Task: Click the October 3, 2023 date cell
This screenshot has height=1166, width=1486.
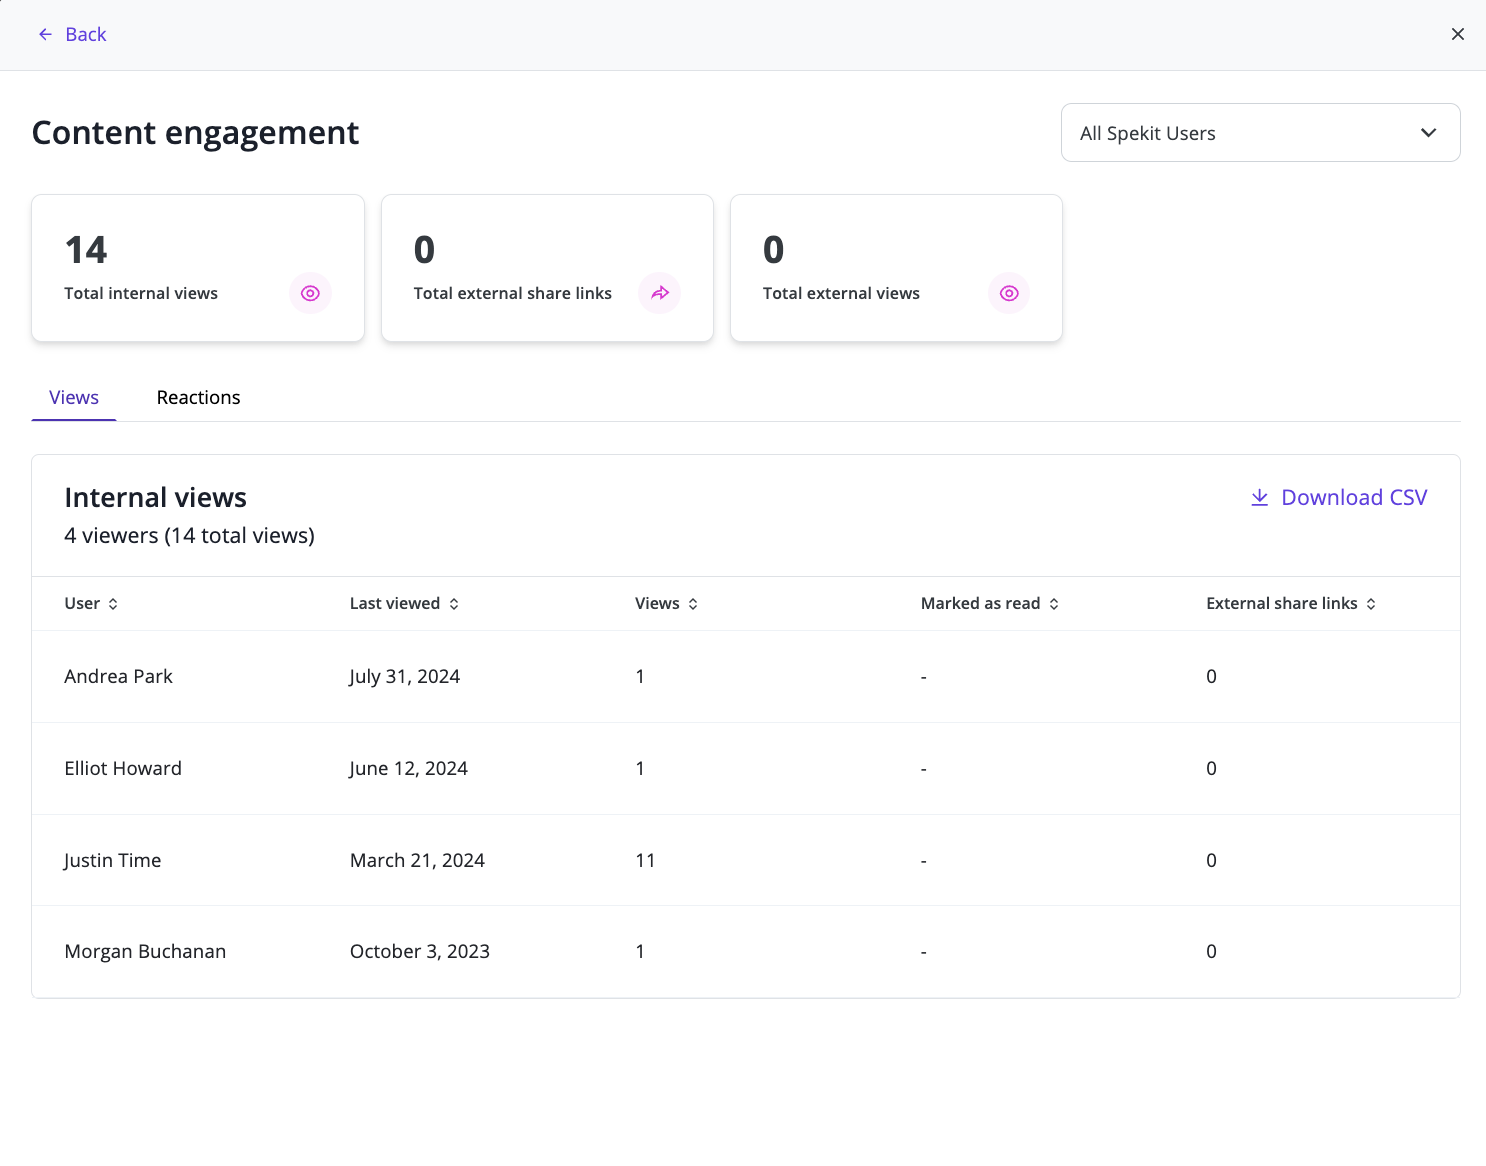Action: (x=420, y=952)
